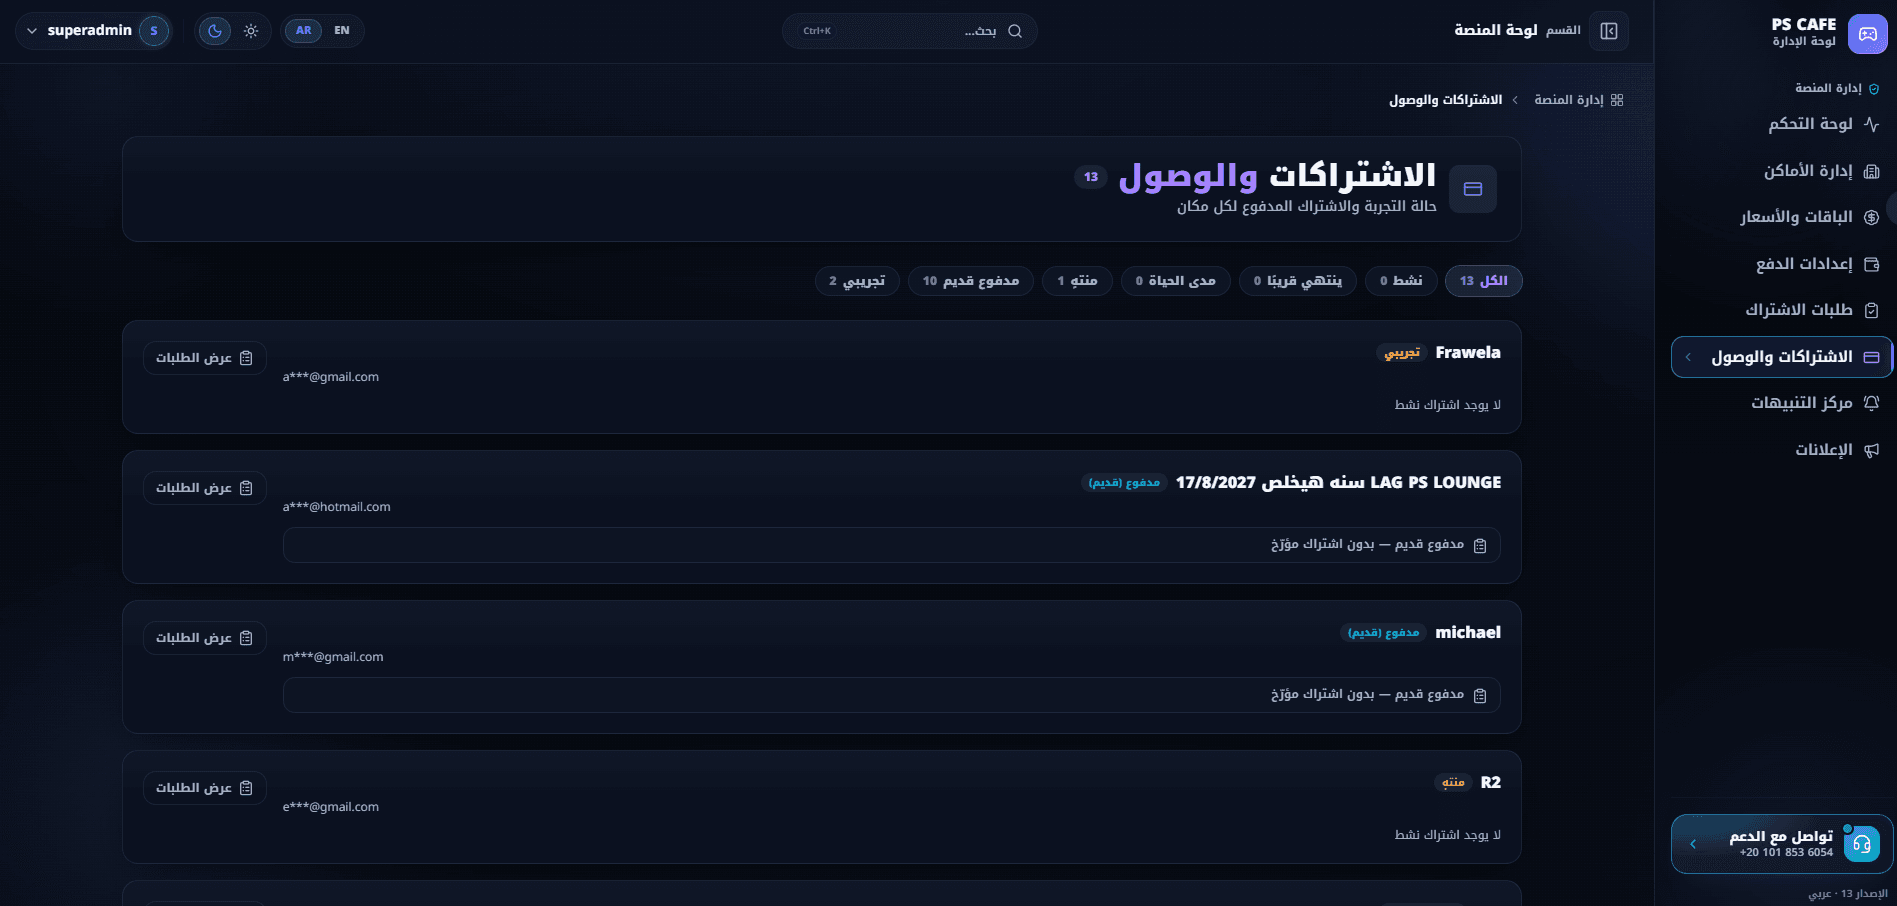Click the منته badge next to R2
The image size is (1897, 906).
pyautogui.click(x=1454, y=783)
